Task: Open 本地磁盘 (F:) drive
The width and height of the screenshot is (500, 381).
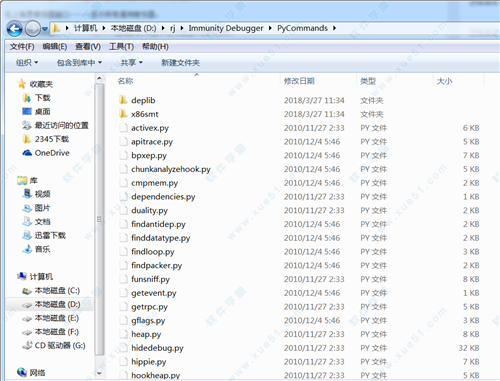Action: coord(51,332)
